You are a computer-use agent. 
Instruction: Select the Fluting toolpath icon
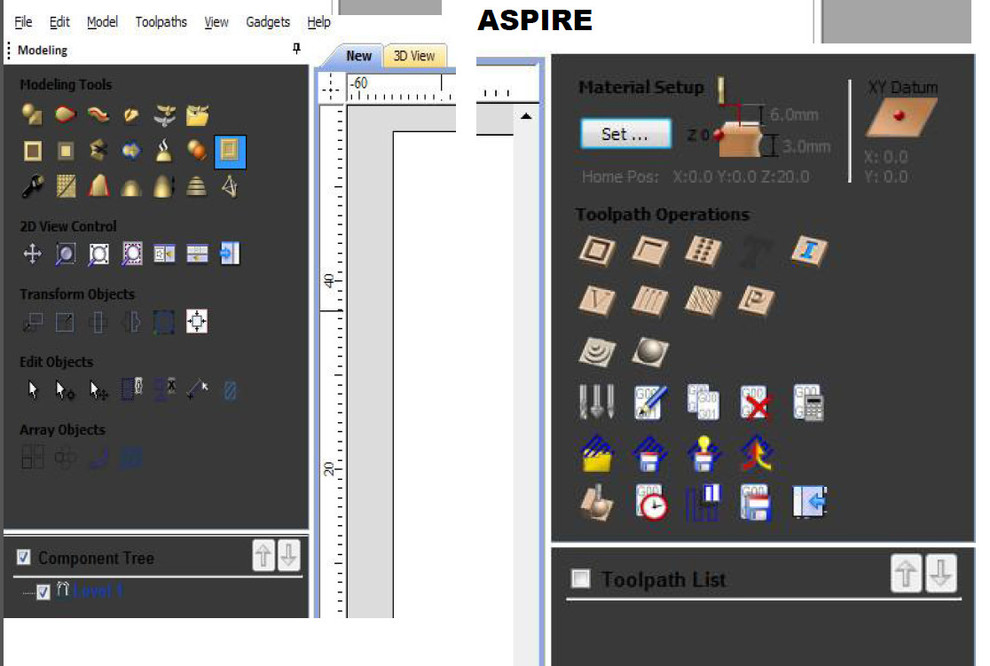click(650, 300)
